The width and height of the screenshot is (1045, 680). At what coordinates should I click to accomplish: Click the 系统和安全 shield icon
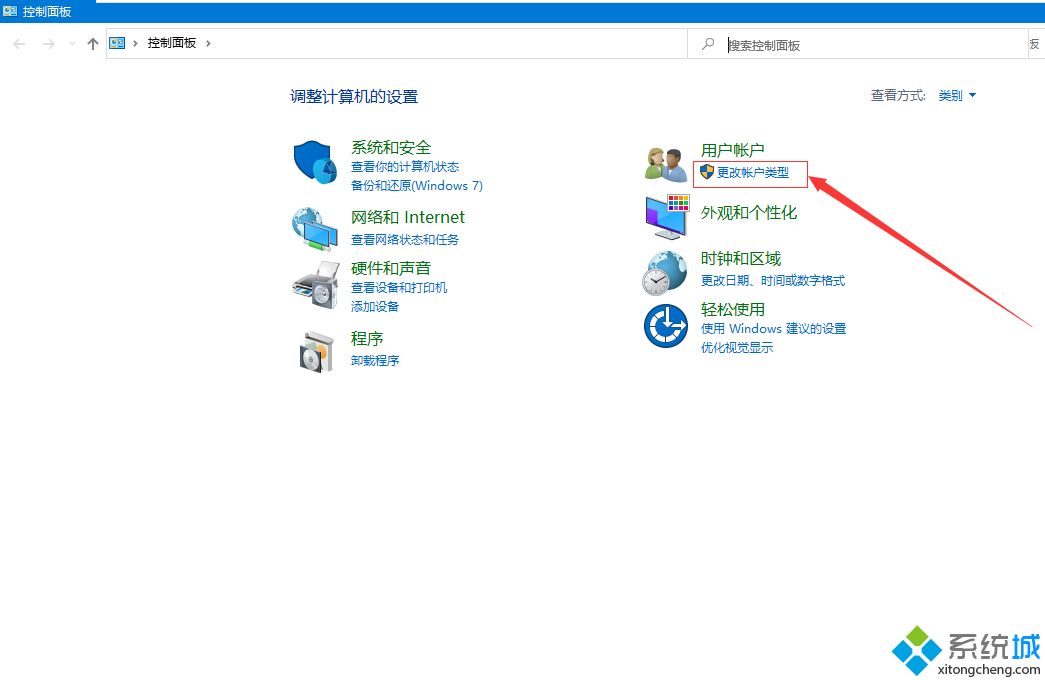click(x=315, y=161)
